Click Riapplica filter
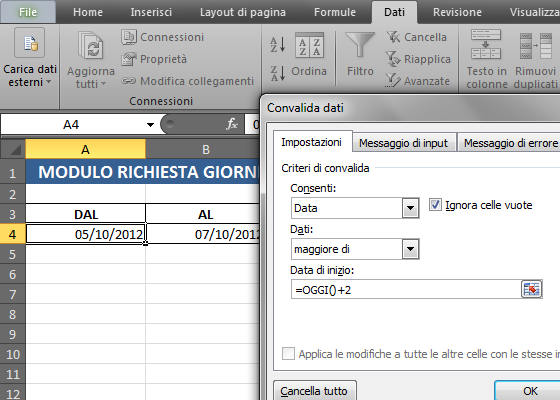This screenshot has width=560, height=400. tap(418, 59)
